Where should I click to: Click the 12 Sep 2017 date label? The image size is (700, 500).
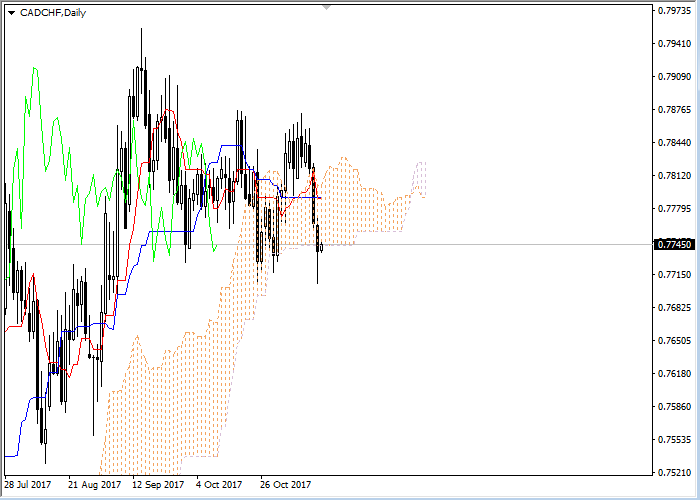pos(158,484)
